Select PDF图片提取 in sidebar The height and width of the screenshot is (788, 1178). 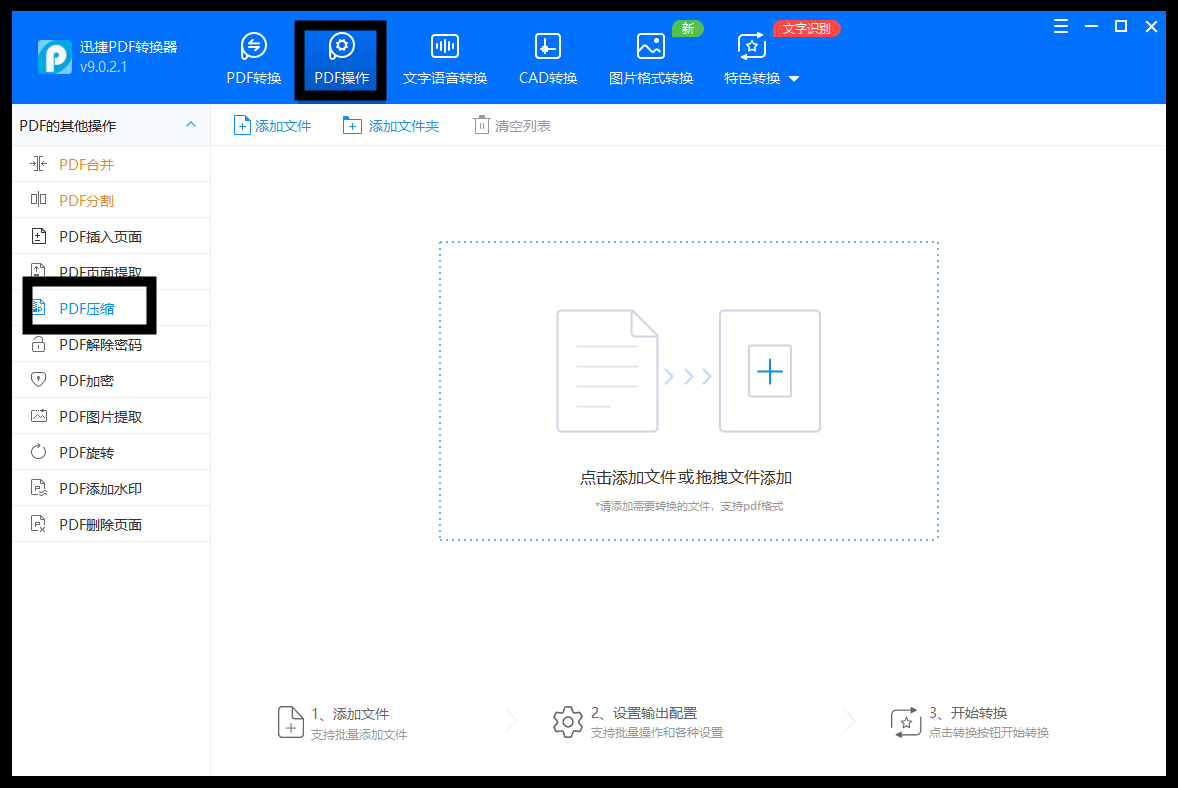pos(111,417)
